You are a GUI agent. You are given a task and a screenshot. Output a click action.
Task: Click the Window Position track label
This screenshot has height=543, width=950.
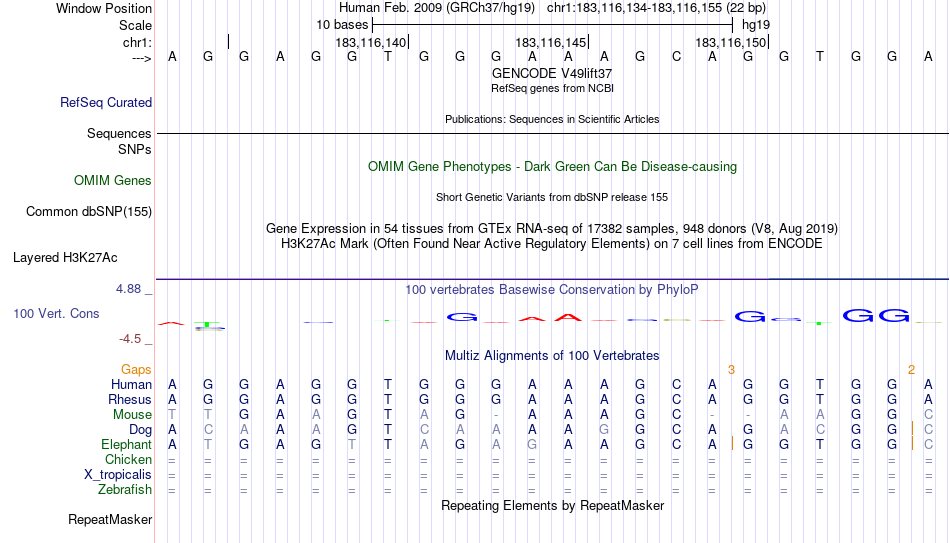tap(104, 8)
